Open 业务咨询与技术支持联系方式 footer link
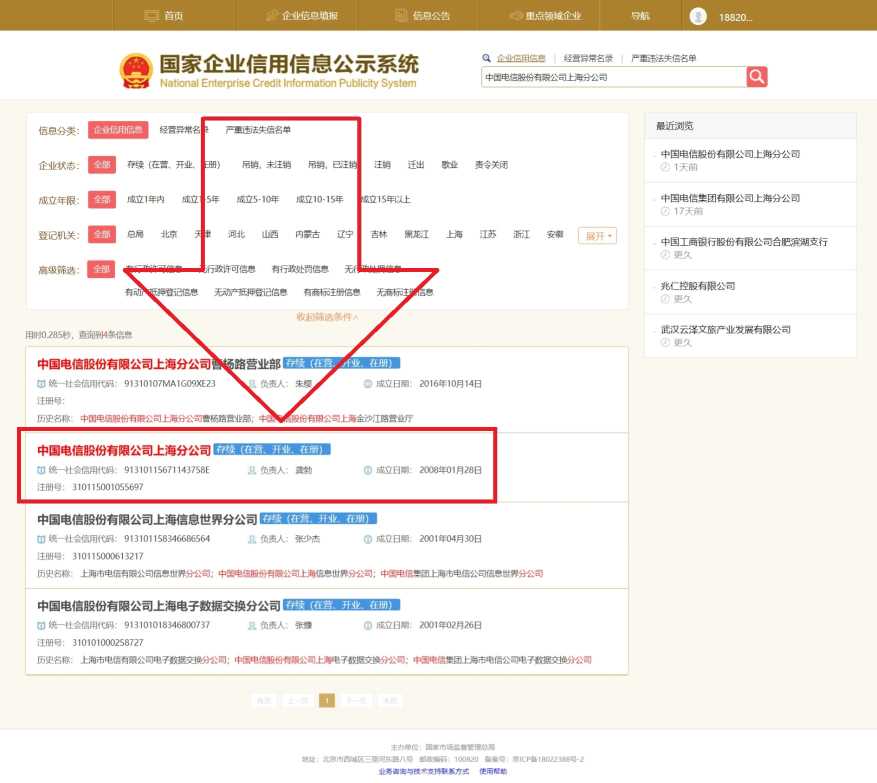 423,771
